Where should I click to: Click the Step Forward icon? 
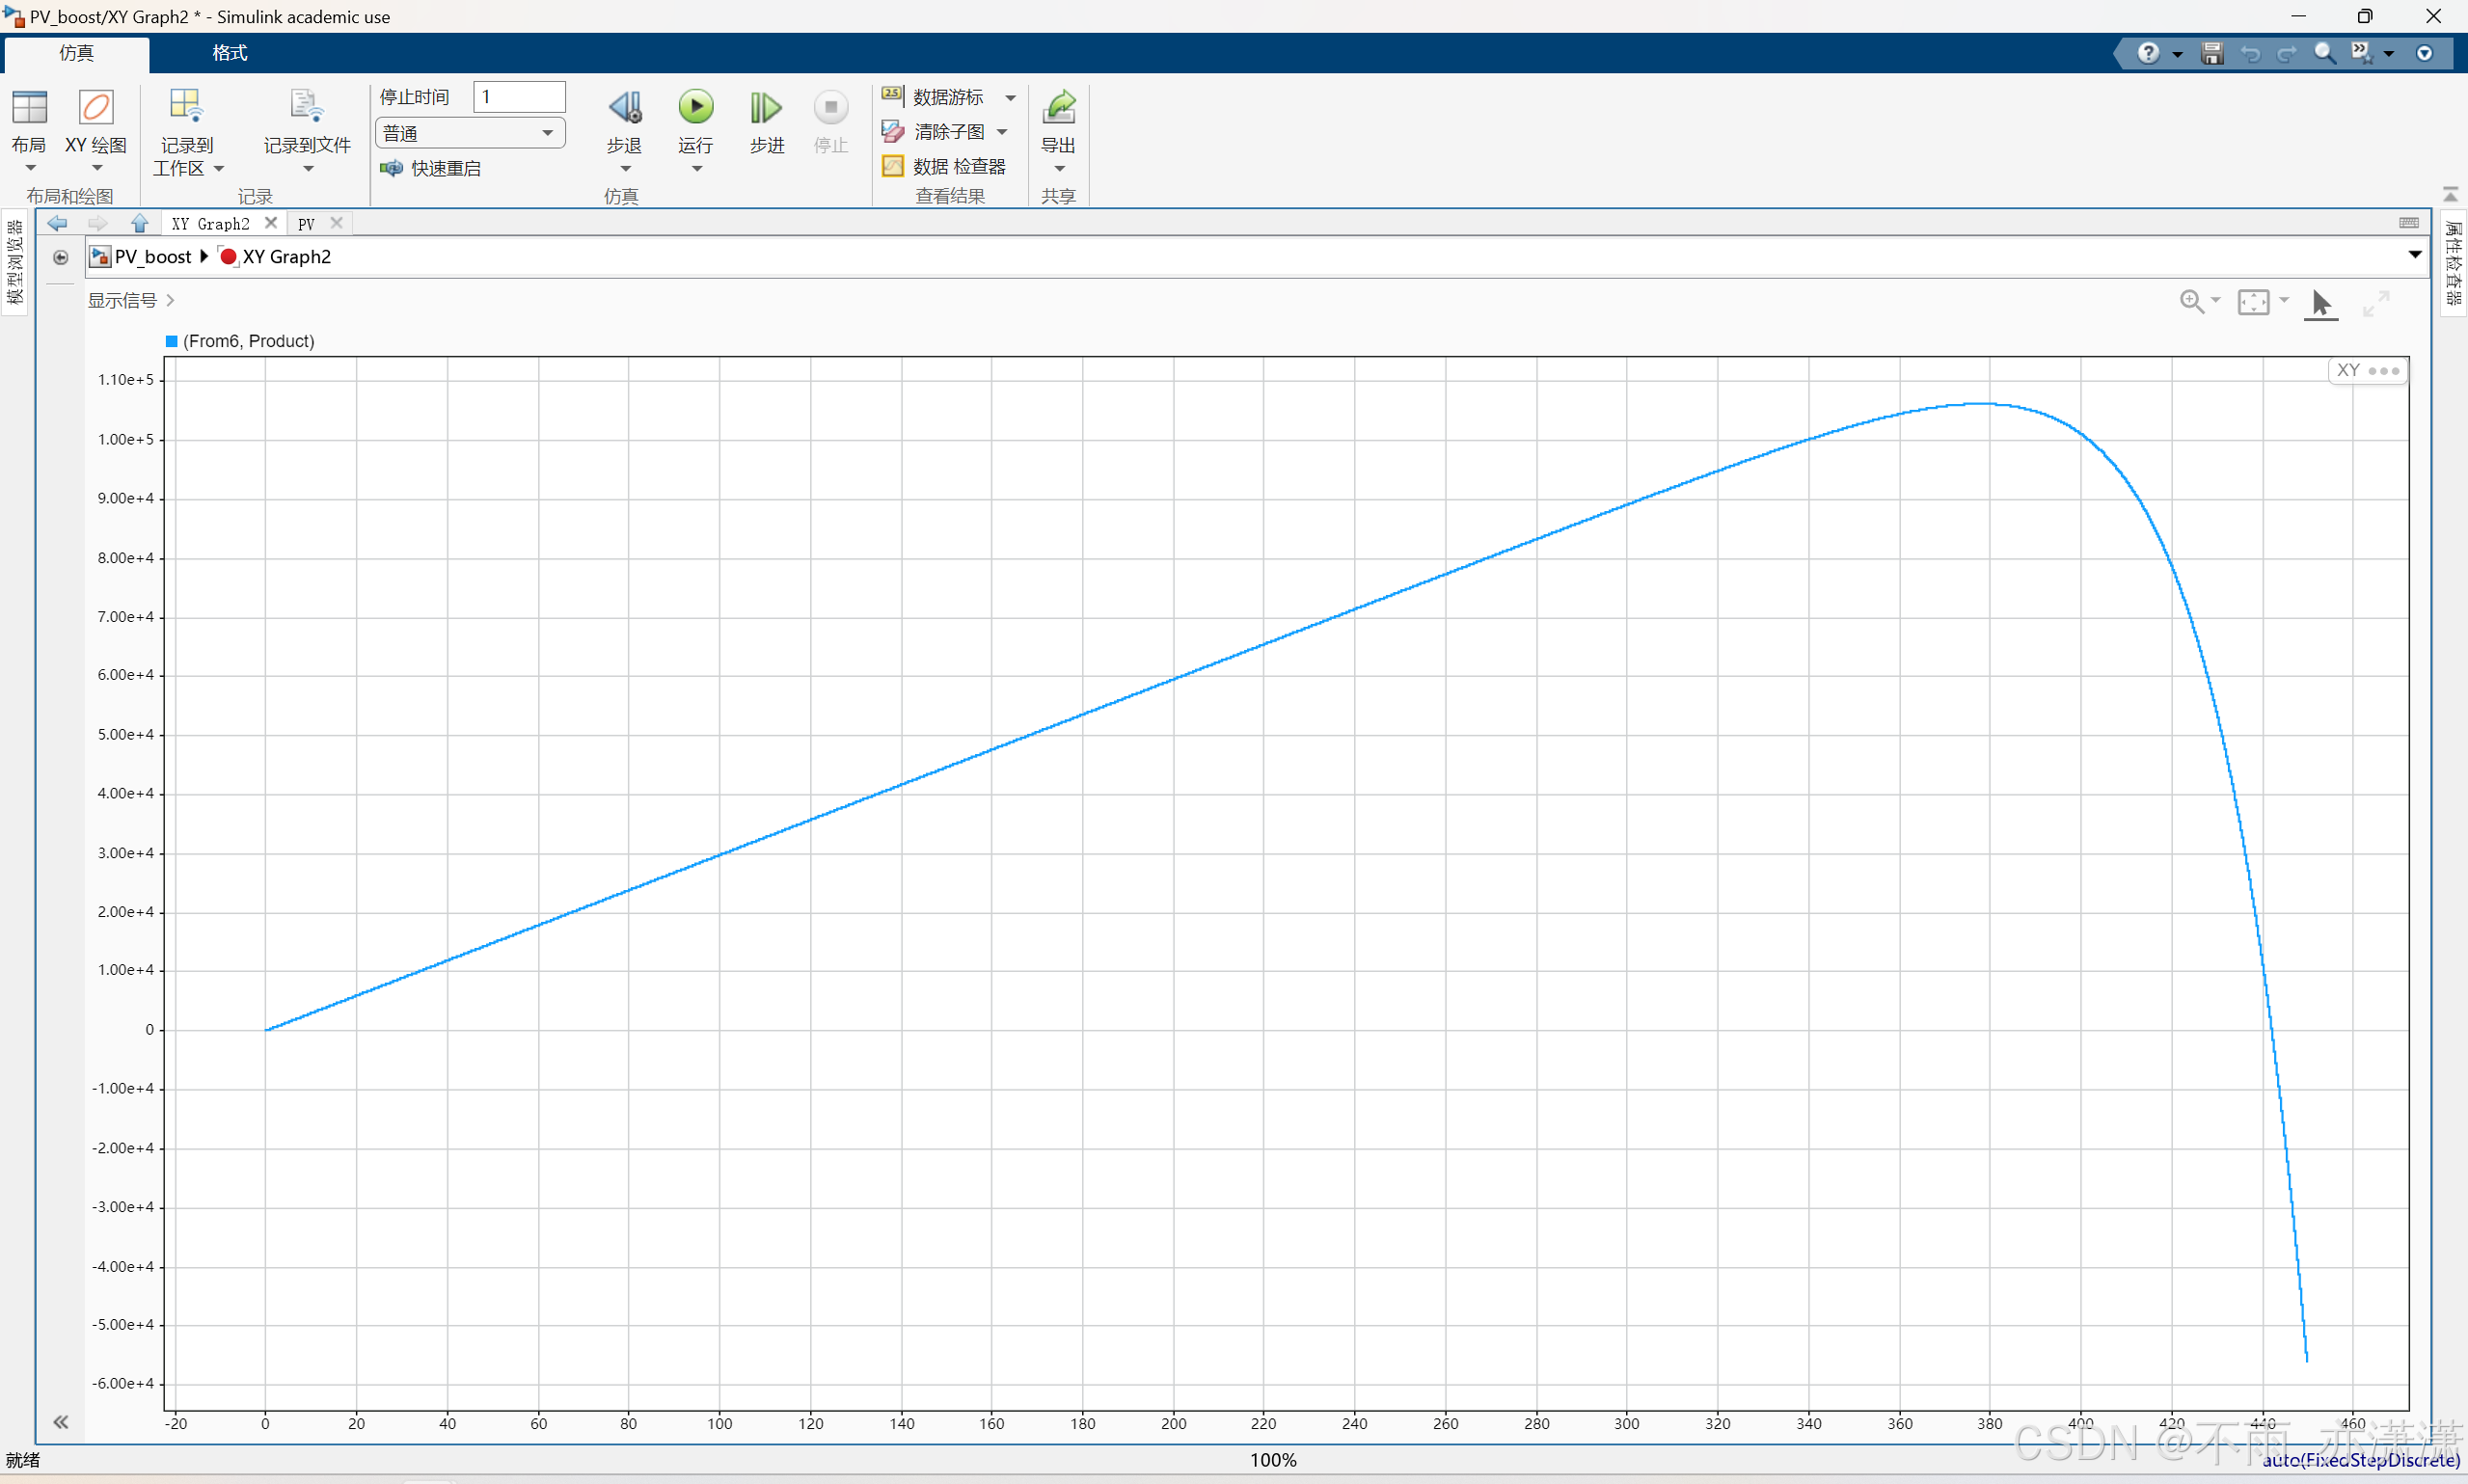766,108
